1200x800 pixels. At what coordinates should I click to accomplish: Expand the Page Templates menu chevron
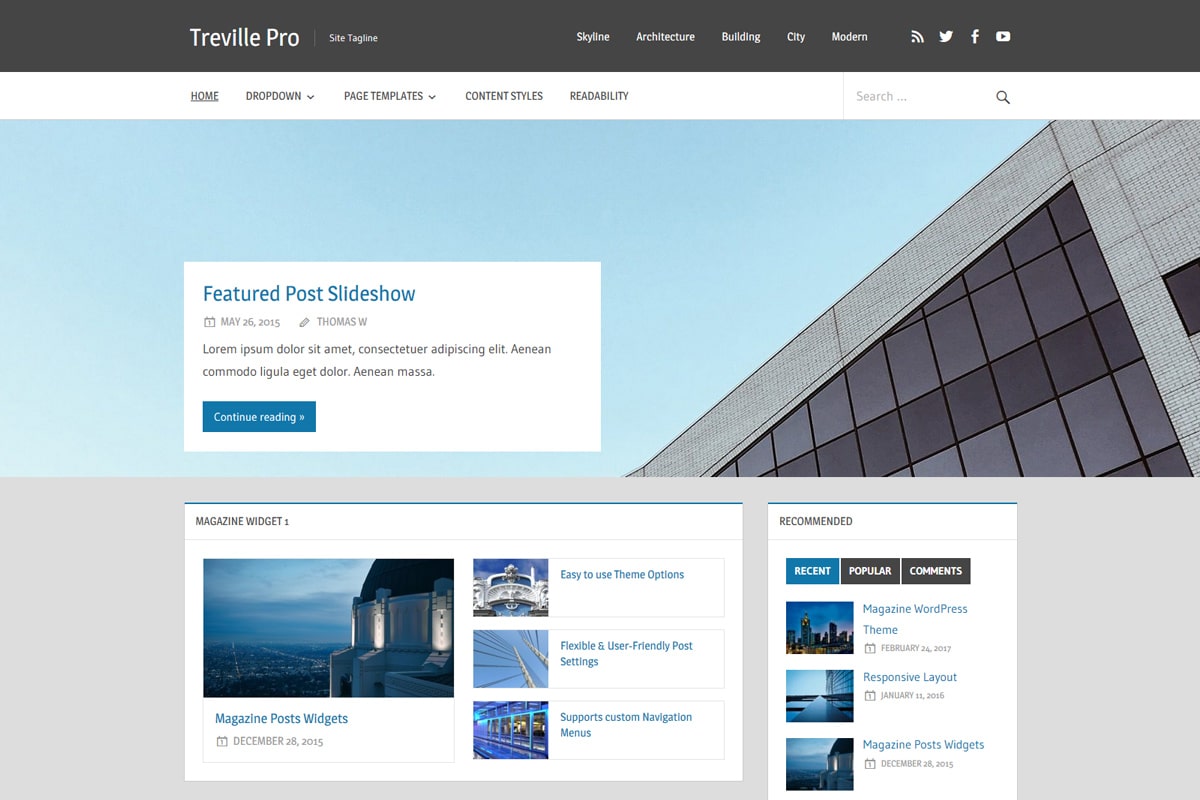click(432, 97)
